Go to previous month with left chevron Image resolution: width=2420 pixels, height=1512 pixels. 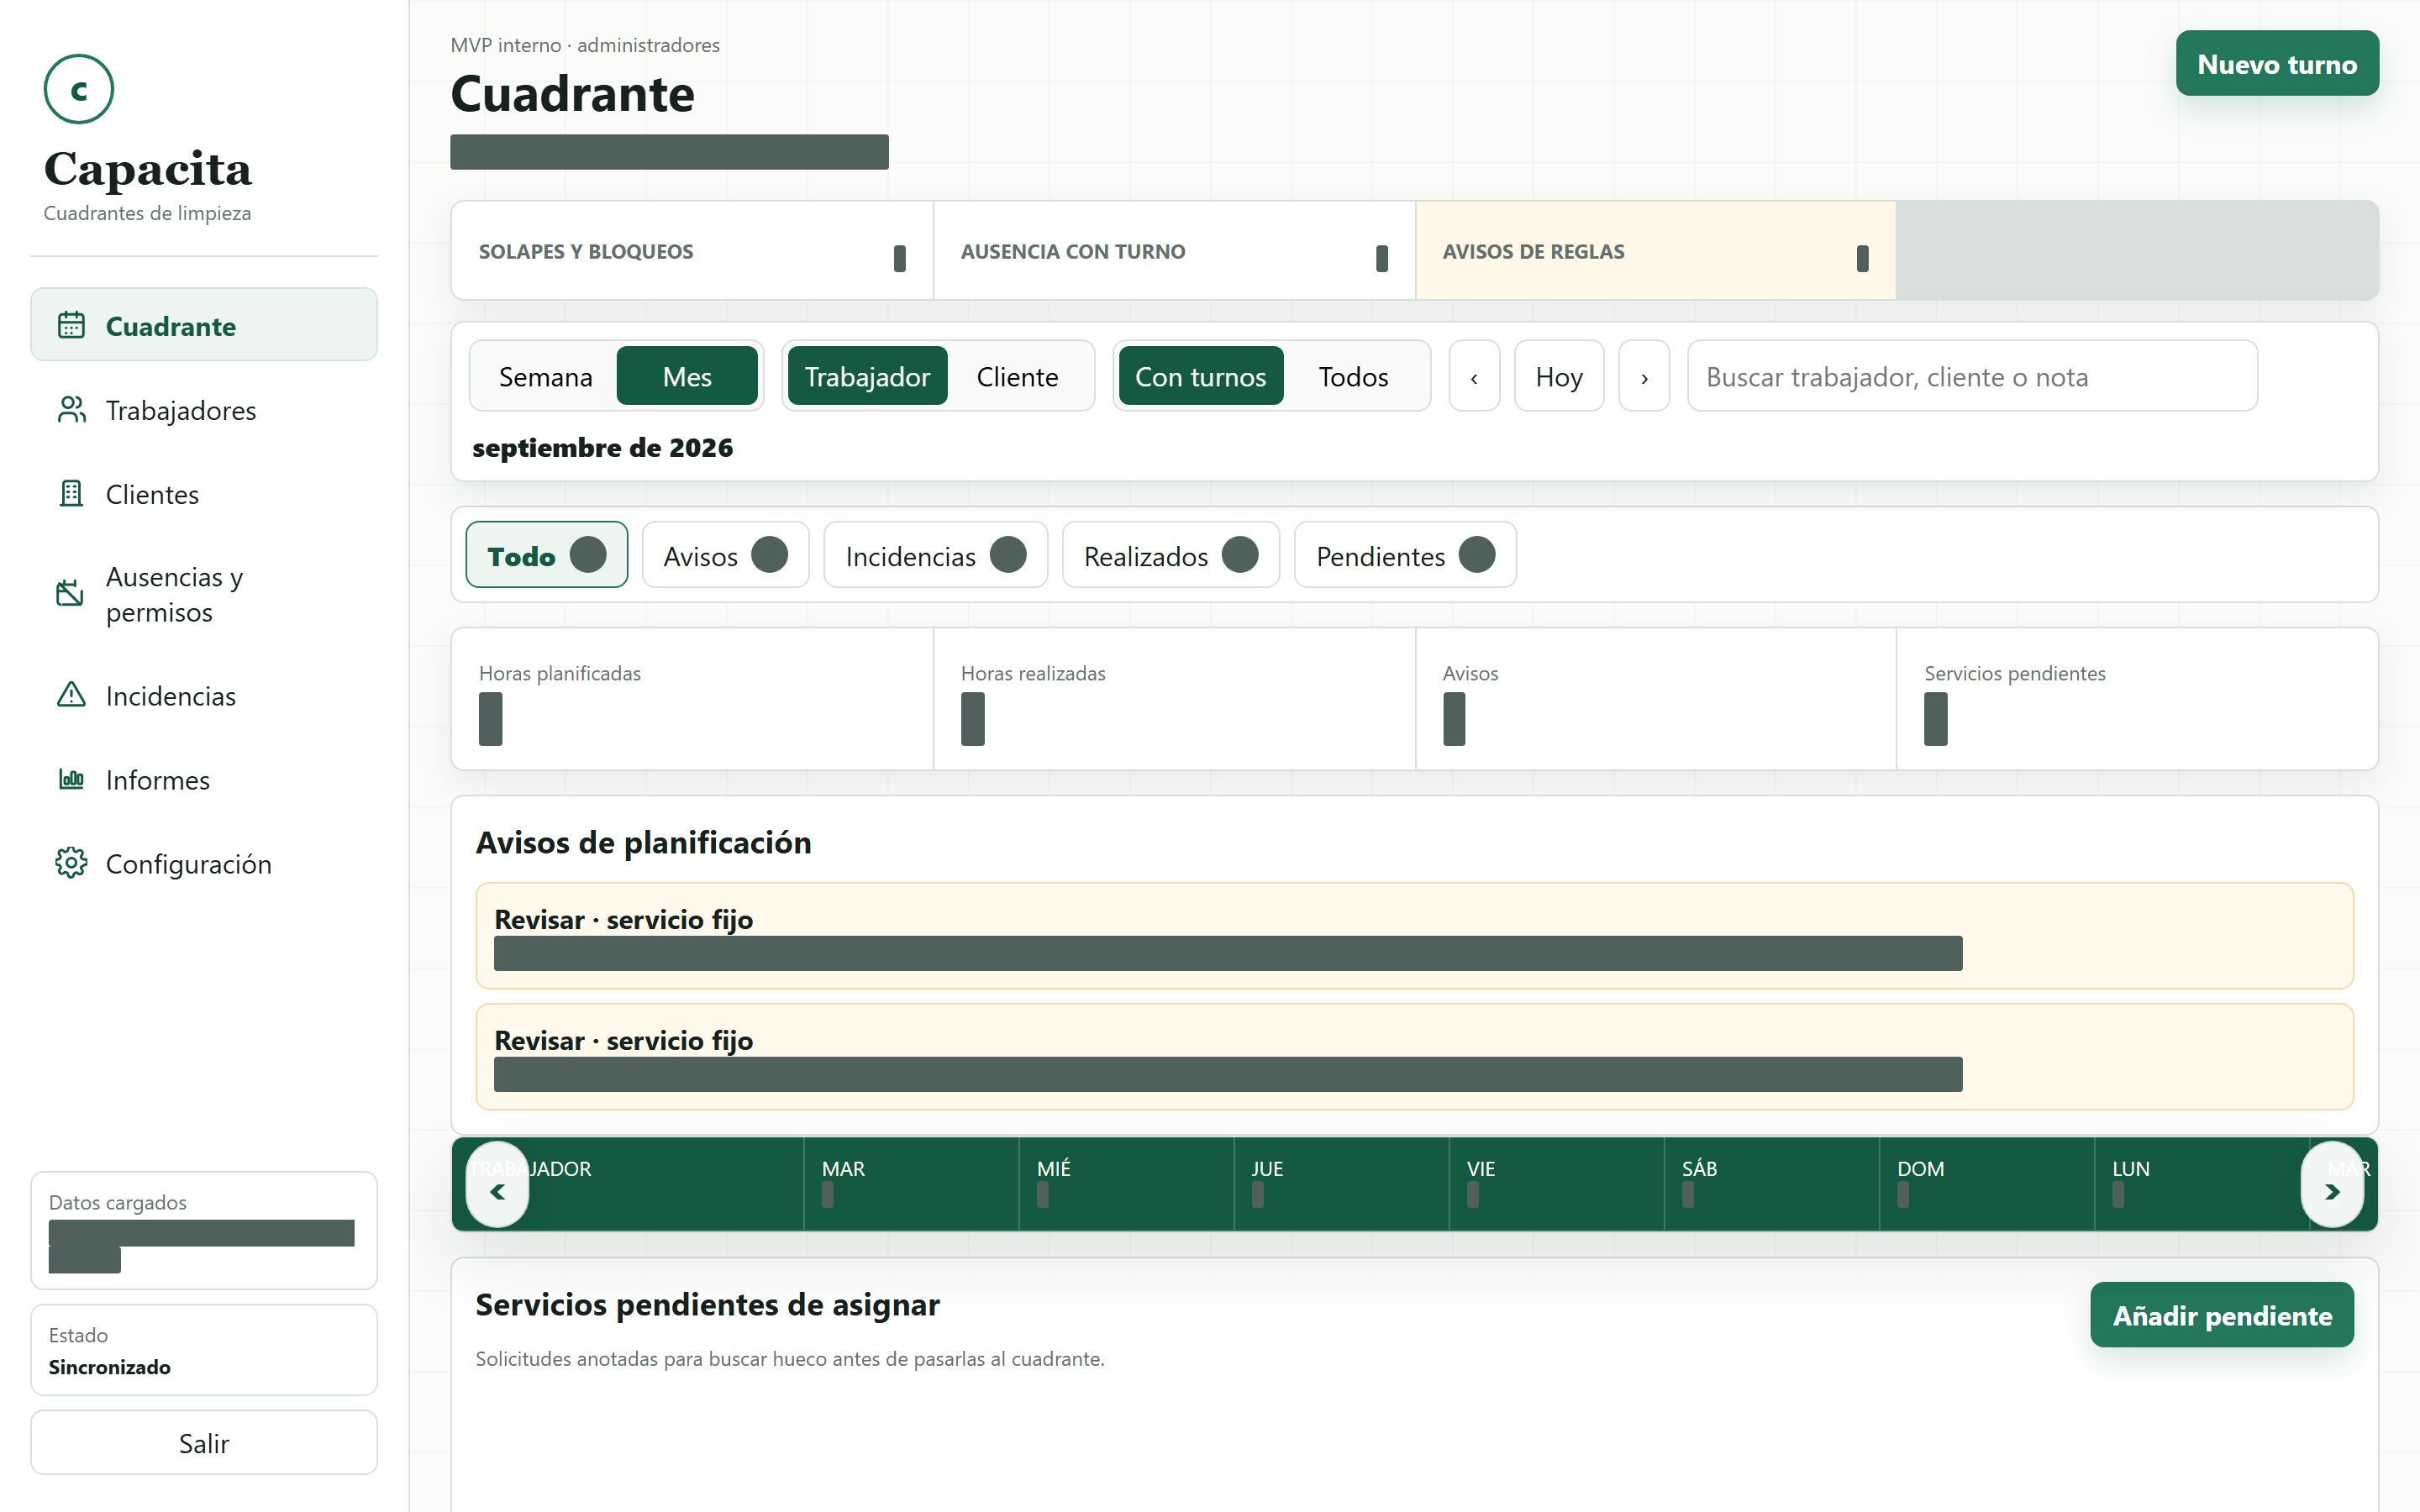[1474, 376]
